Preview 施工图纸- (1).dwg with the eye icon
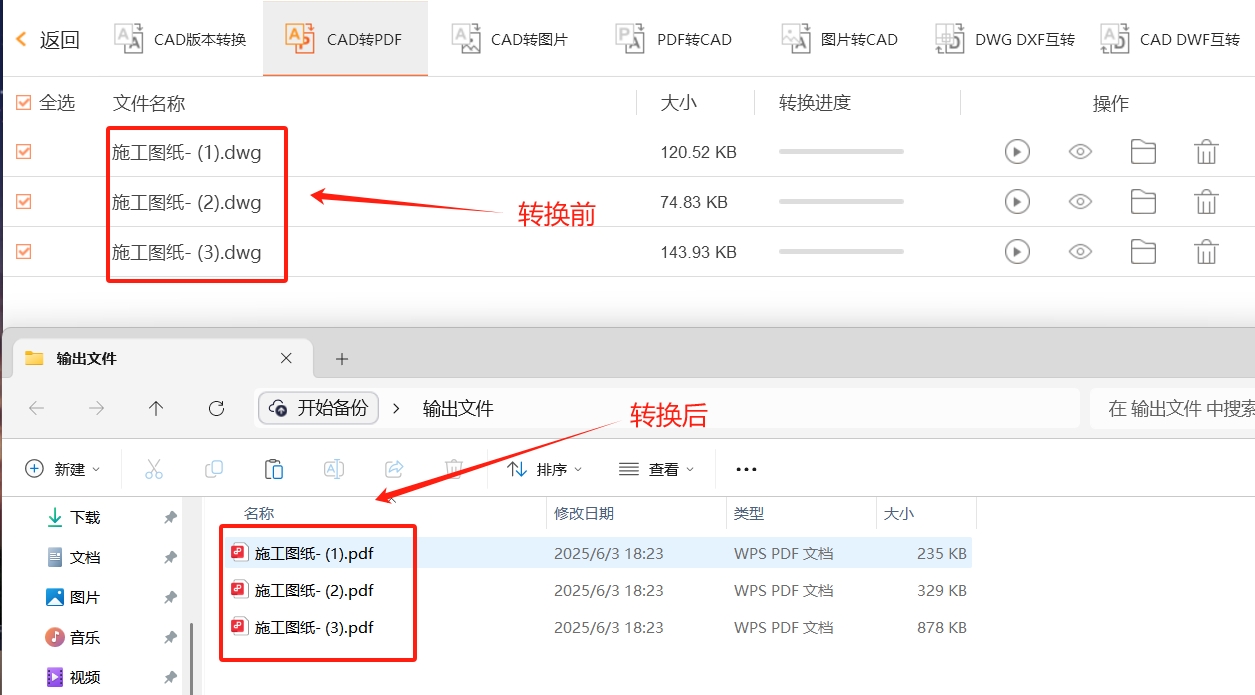This screenshot has width=1255, height=695. 1080,152
